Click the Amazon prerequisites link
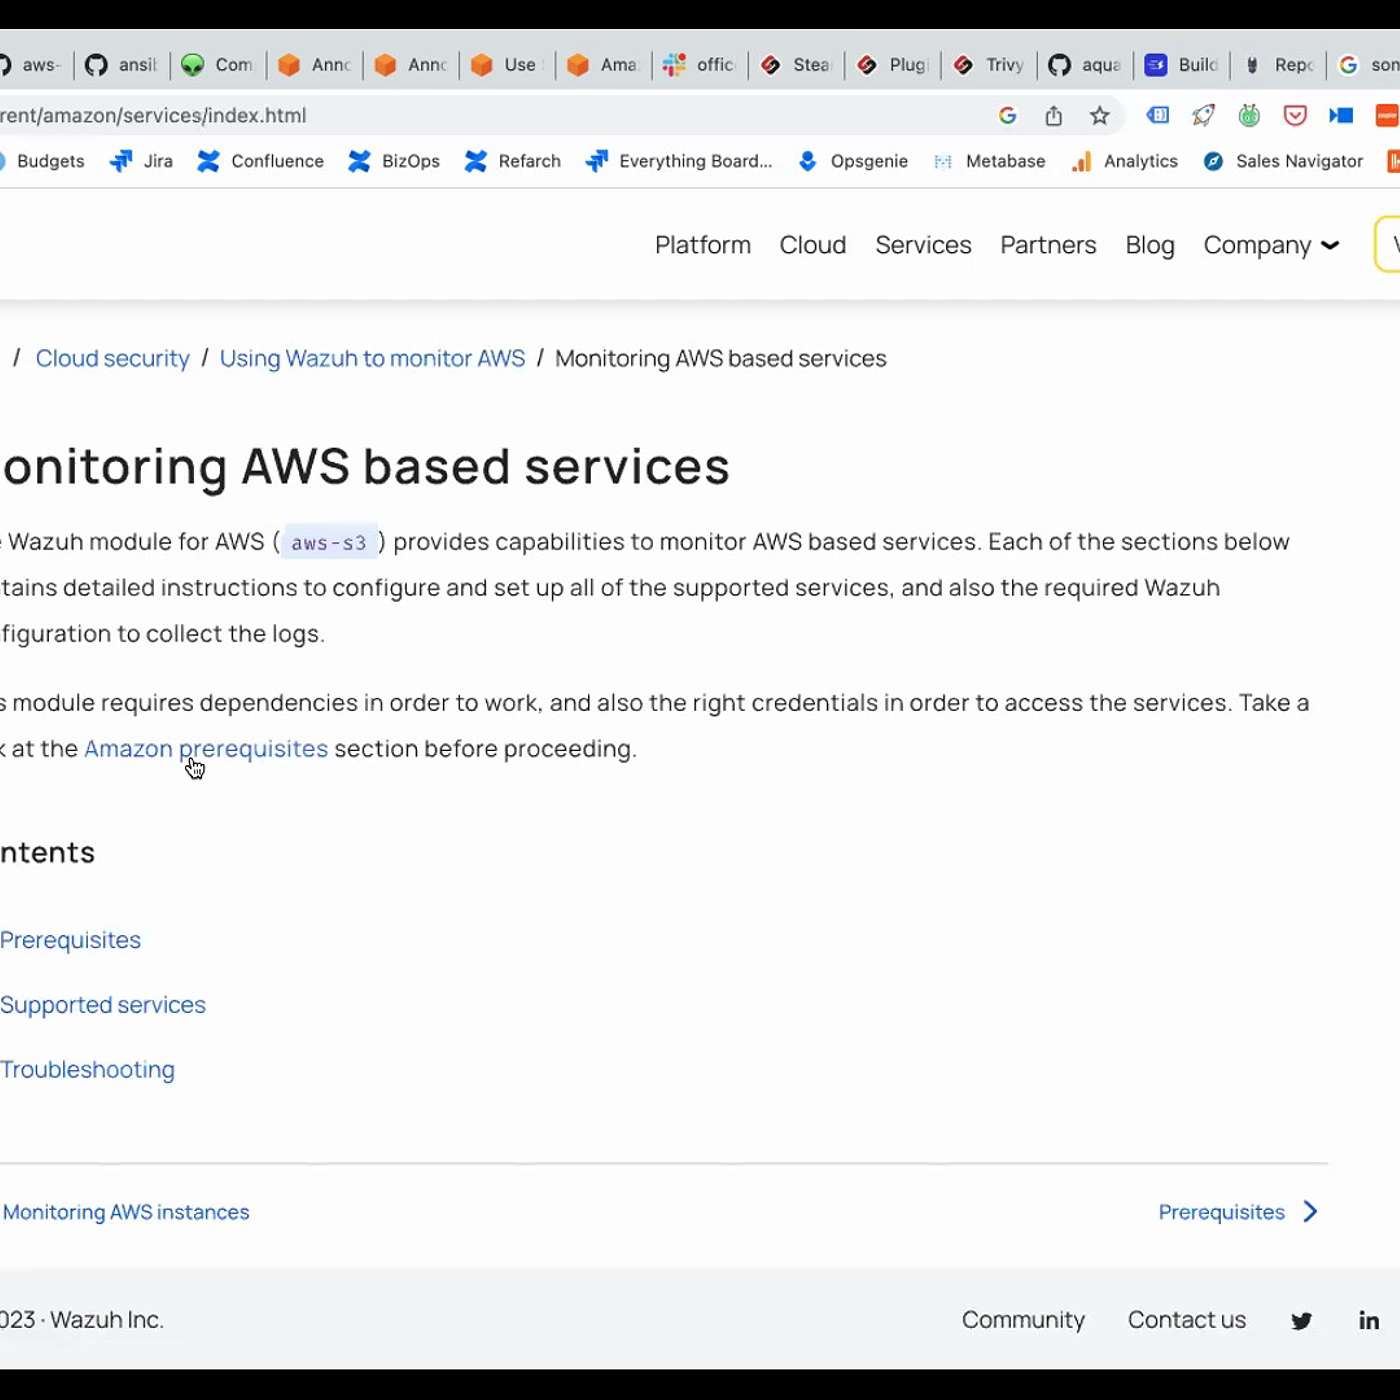The height and width of the screenshot is (1400, 1400). point(206,749)
